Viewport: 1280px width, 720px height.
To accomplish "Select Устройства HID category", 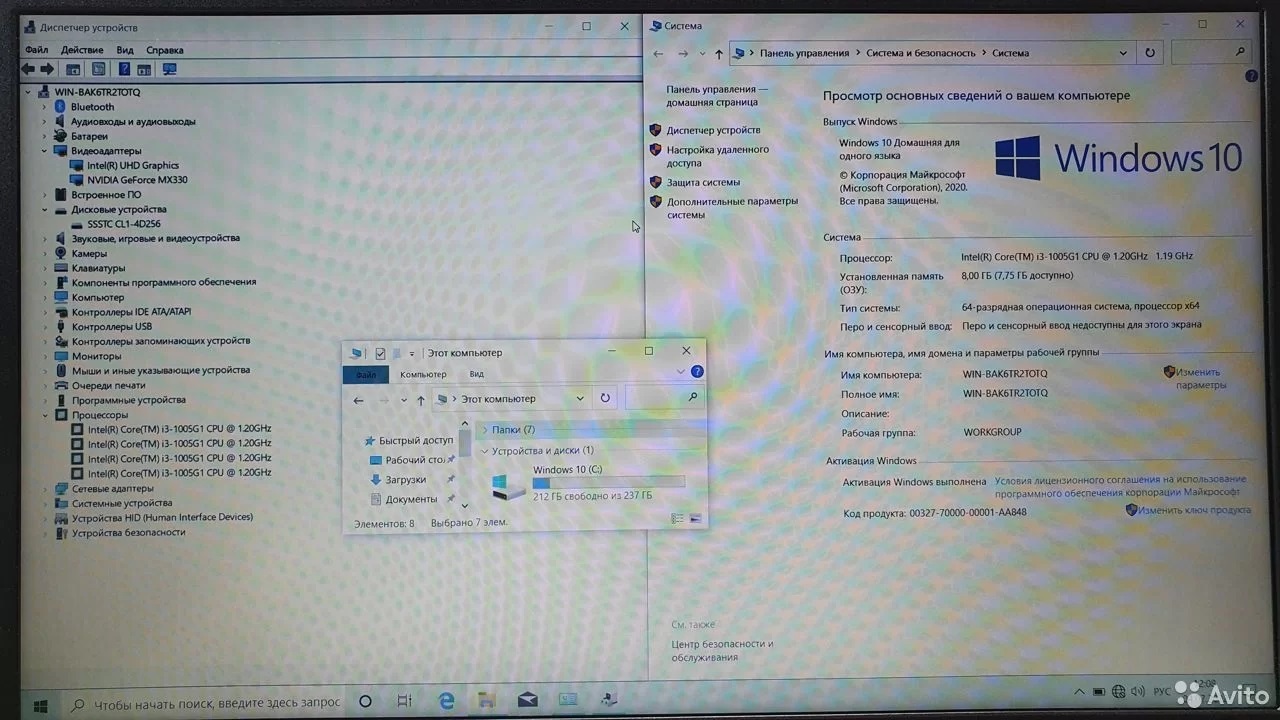I will pyautogui.click(x=162, y=518).
